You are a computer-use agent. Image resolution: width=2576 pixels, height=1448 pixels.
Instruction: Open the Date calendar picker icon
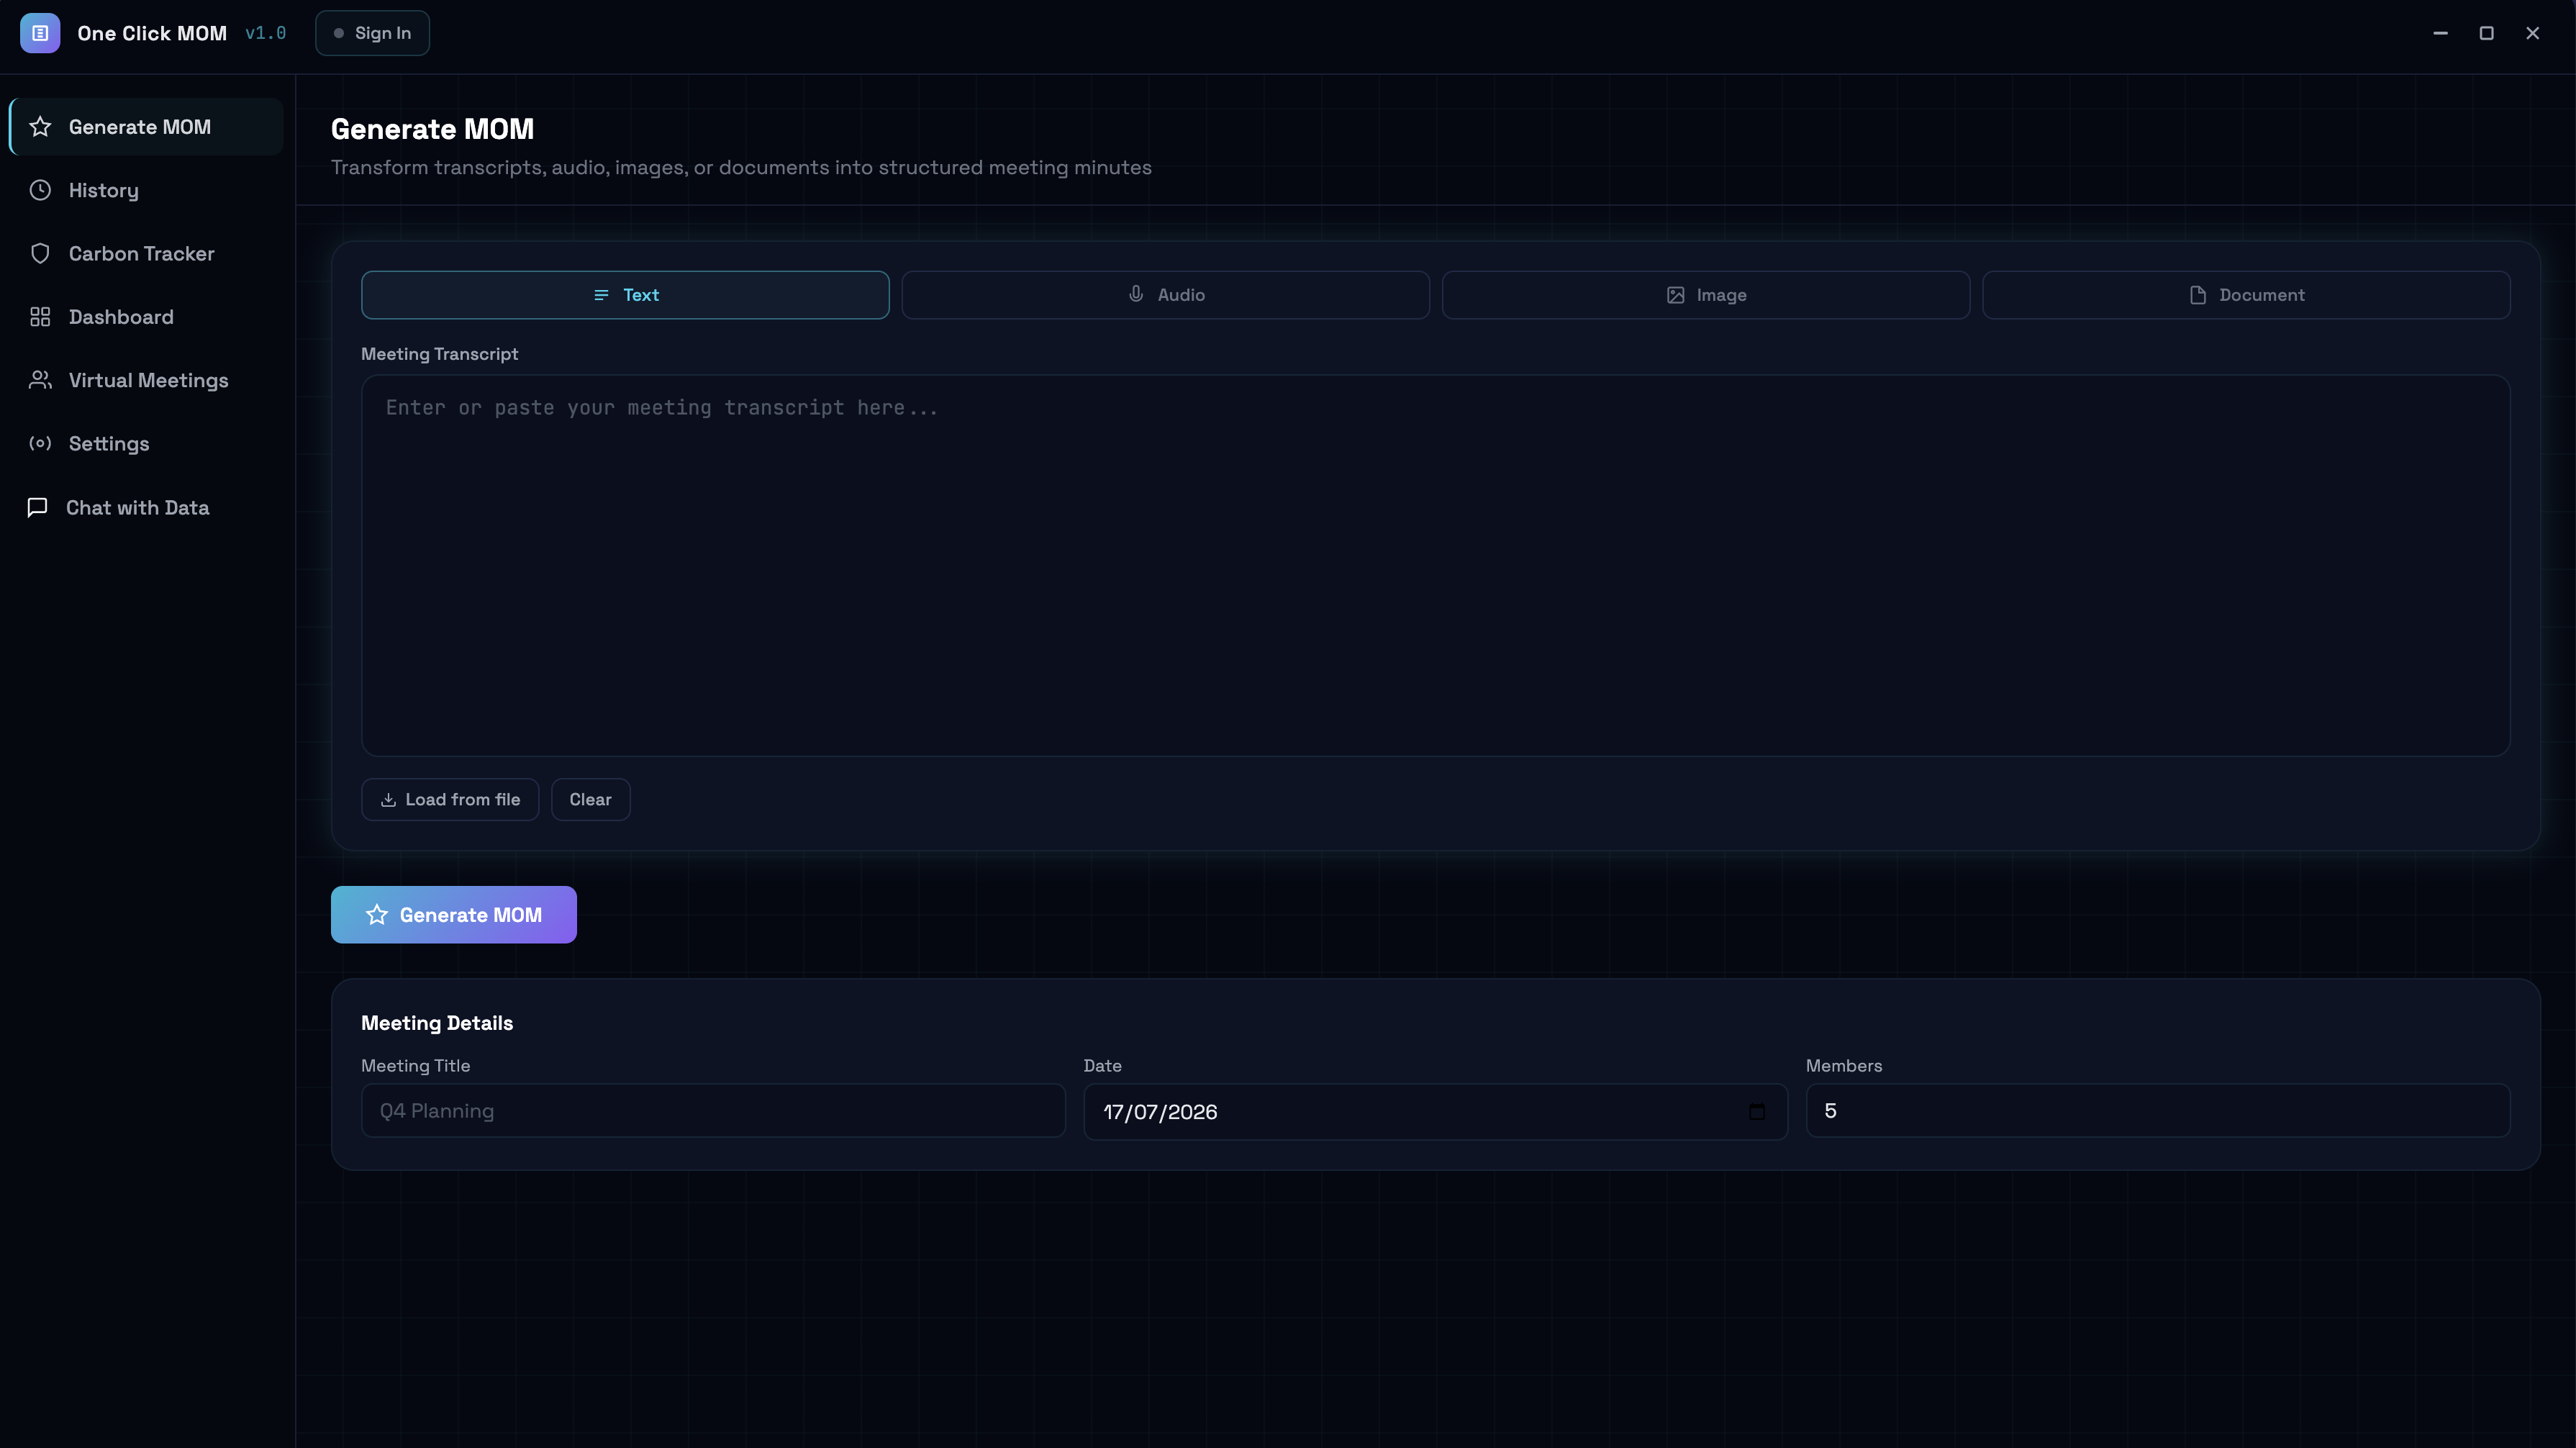coord(1757,1111)
